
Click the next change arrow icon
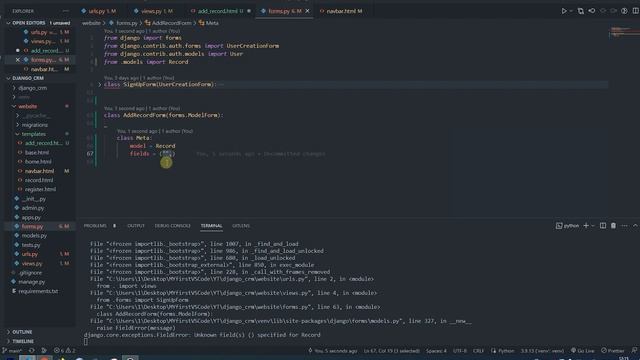pos(613,11)
